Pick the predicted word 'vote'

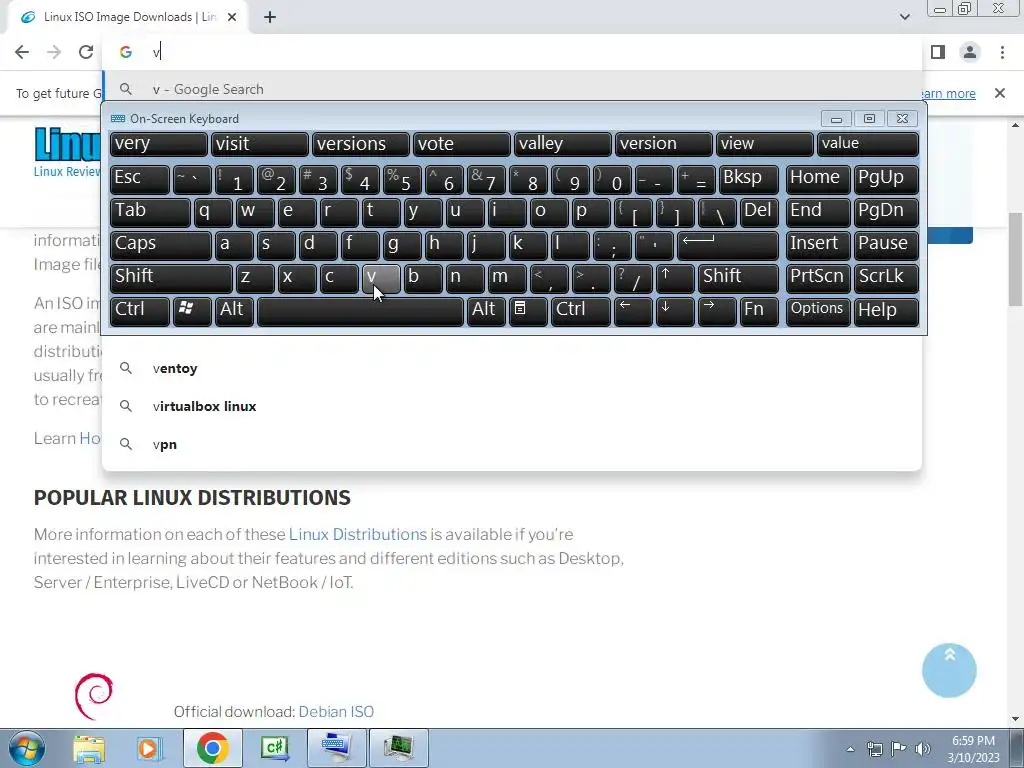pyautogui.click(x=462, y=144)
